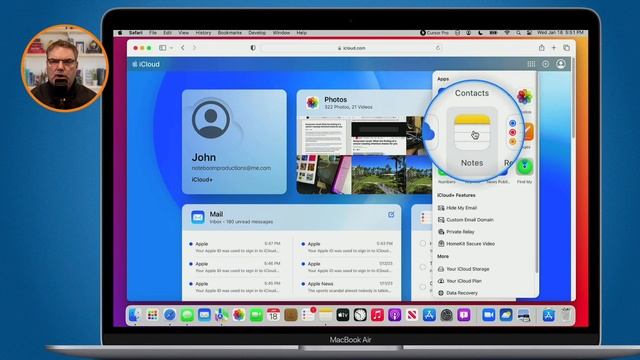This screenshot has width=640, height=360.
Task: Open Finder from the Dock
Action: click(x=135, y=315)
